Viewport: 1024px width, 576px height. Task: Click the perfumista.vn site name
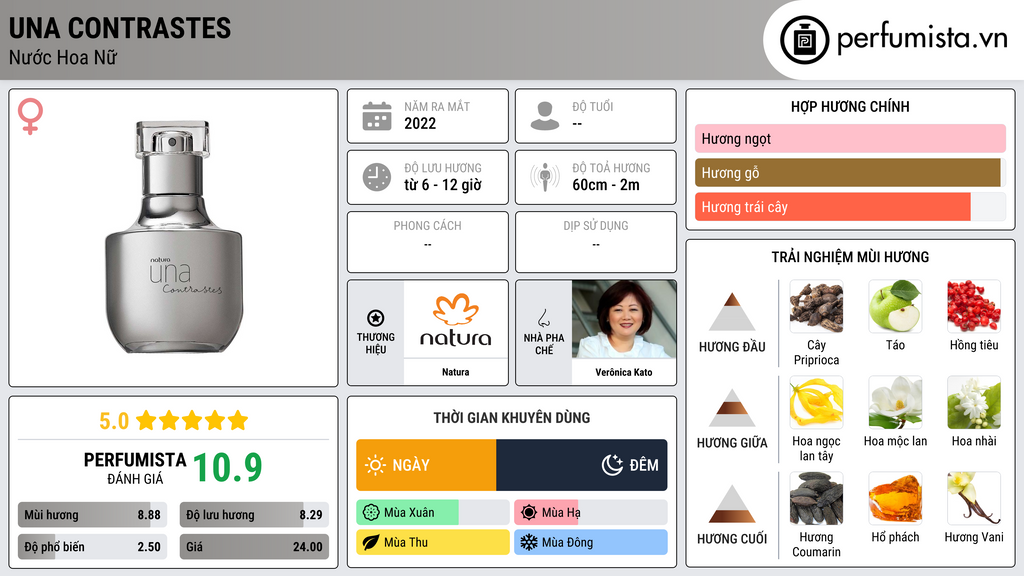tap(922, 39)
